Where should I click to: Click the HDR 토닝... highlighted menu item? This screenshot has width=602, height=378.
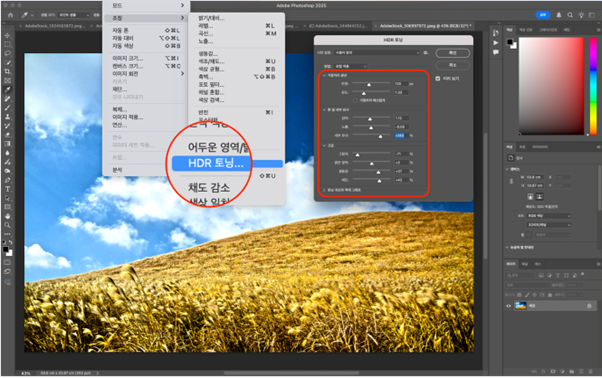point(227,163)
